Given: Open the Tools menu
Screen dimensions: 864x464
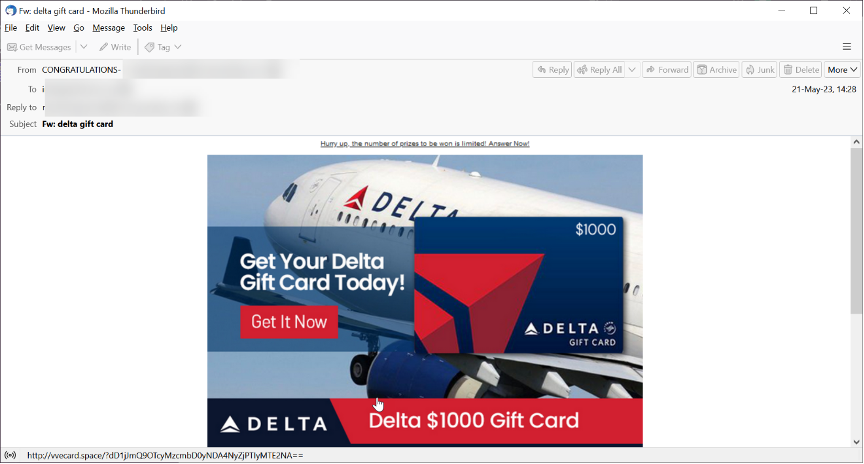Looking at the screenshot, I should click(142, 28).
